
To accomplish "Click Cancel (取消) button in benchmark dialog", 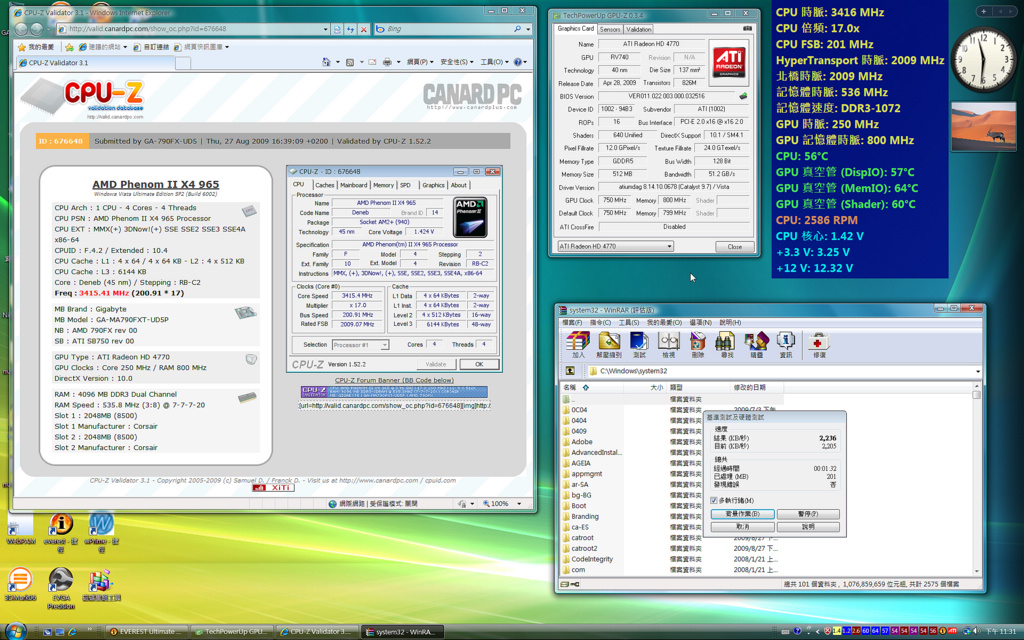I will [743, 526].
